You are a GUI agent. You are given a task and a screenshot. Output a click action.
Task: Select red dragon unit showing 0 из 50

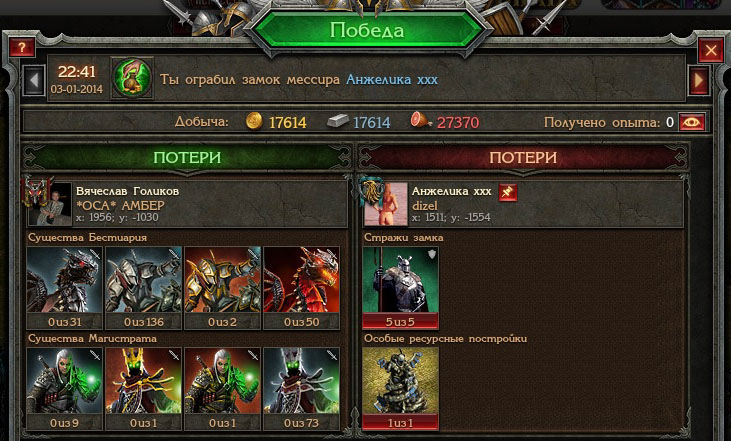[302, 288]
